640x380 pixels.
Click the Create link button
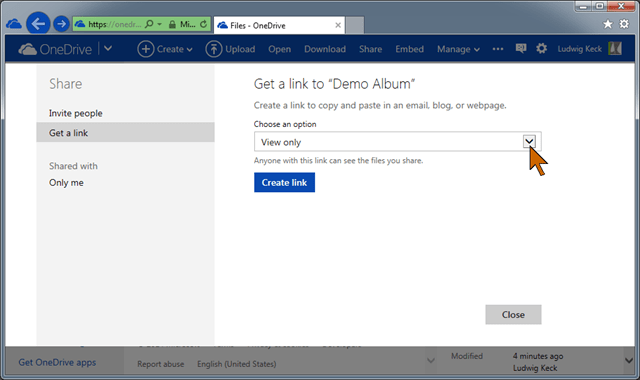pyautogui.click(x=284, y=182)
